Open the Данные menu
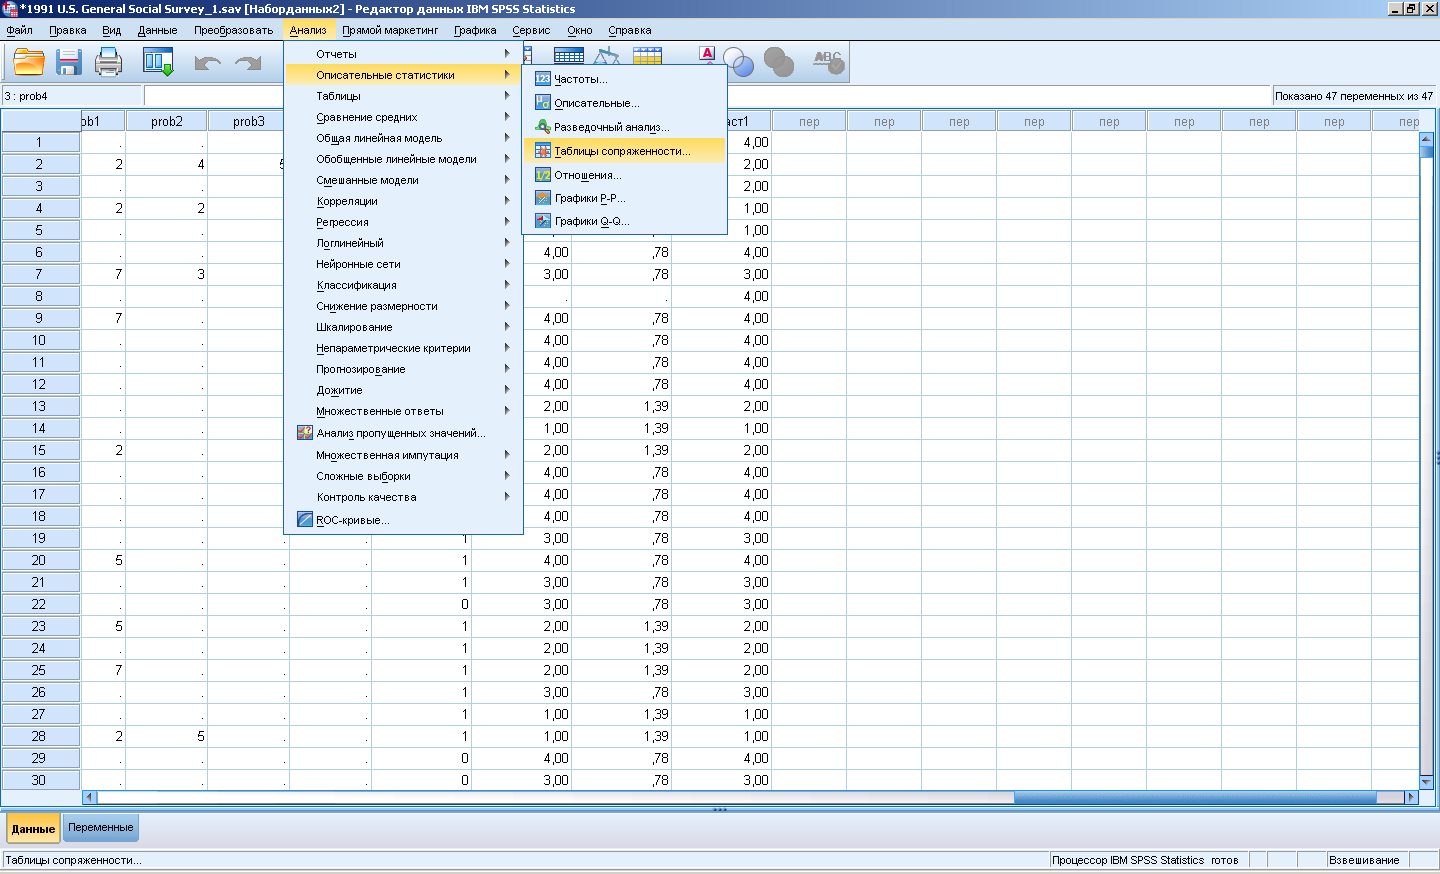Image resolution: width=1440 pixels, height=874 pixels. 158,30
